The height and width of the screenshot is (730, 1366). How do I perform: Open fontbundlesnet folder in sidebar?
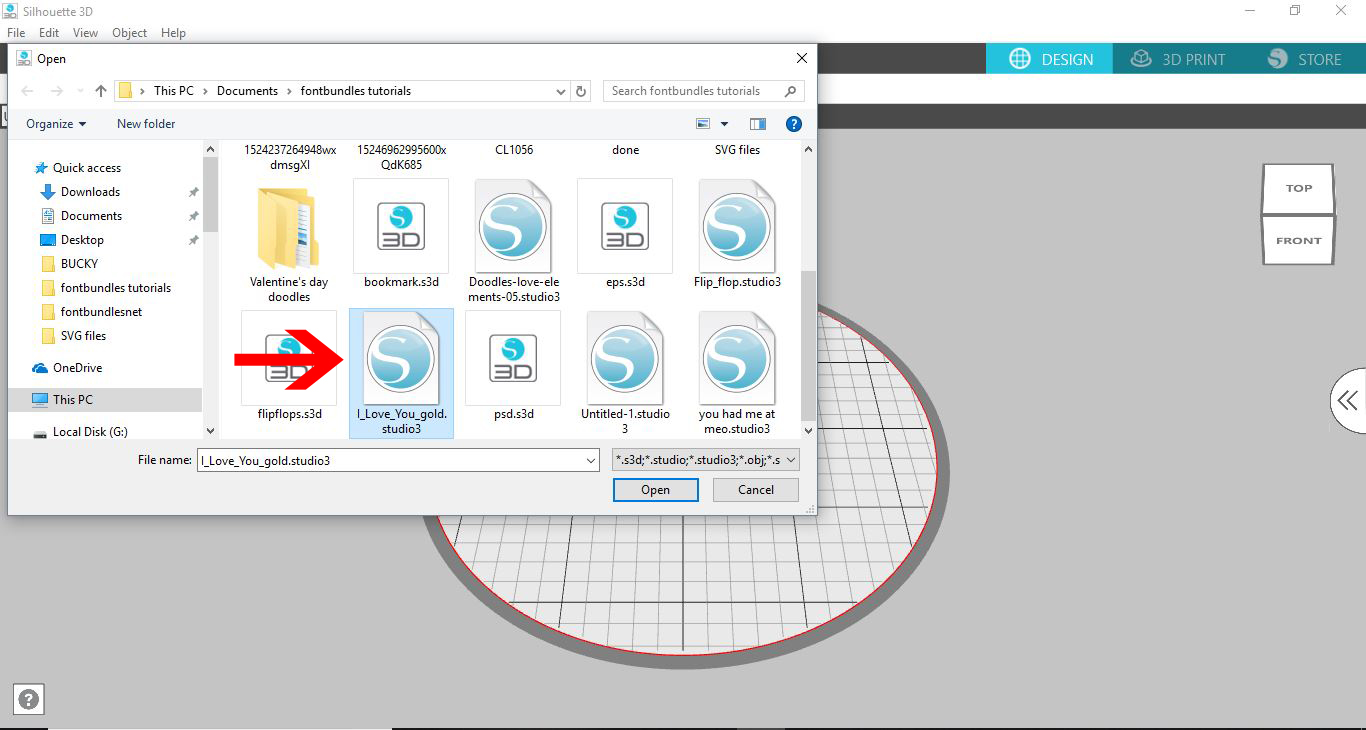coord(101,312)
